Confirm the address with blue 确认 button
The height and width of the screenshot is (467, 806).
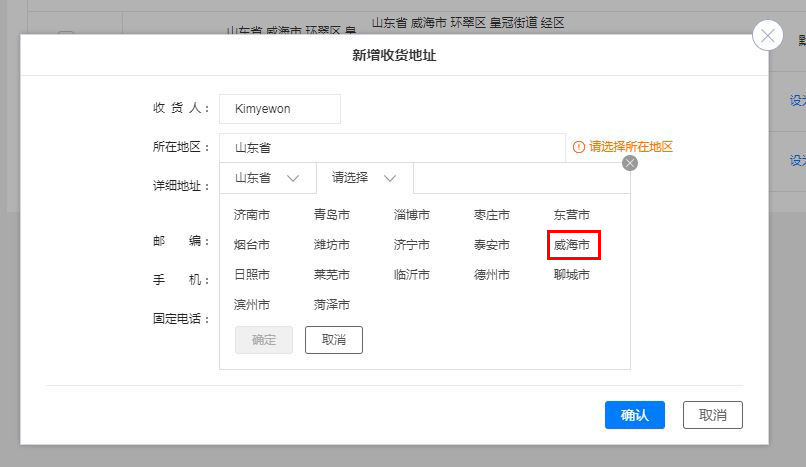click(635, 415)
